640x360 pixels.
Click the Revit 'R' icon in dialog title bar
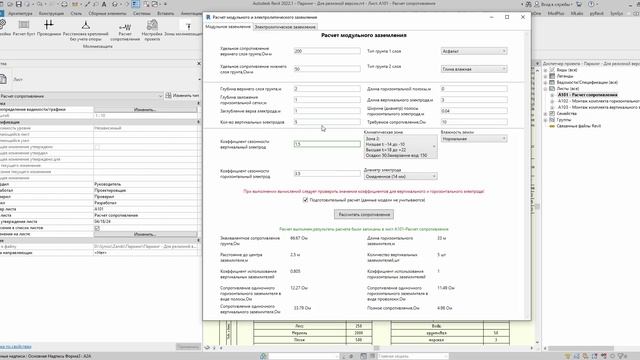click(208, 17)
